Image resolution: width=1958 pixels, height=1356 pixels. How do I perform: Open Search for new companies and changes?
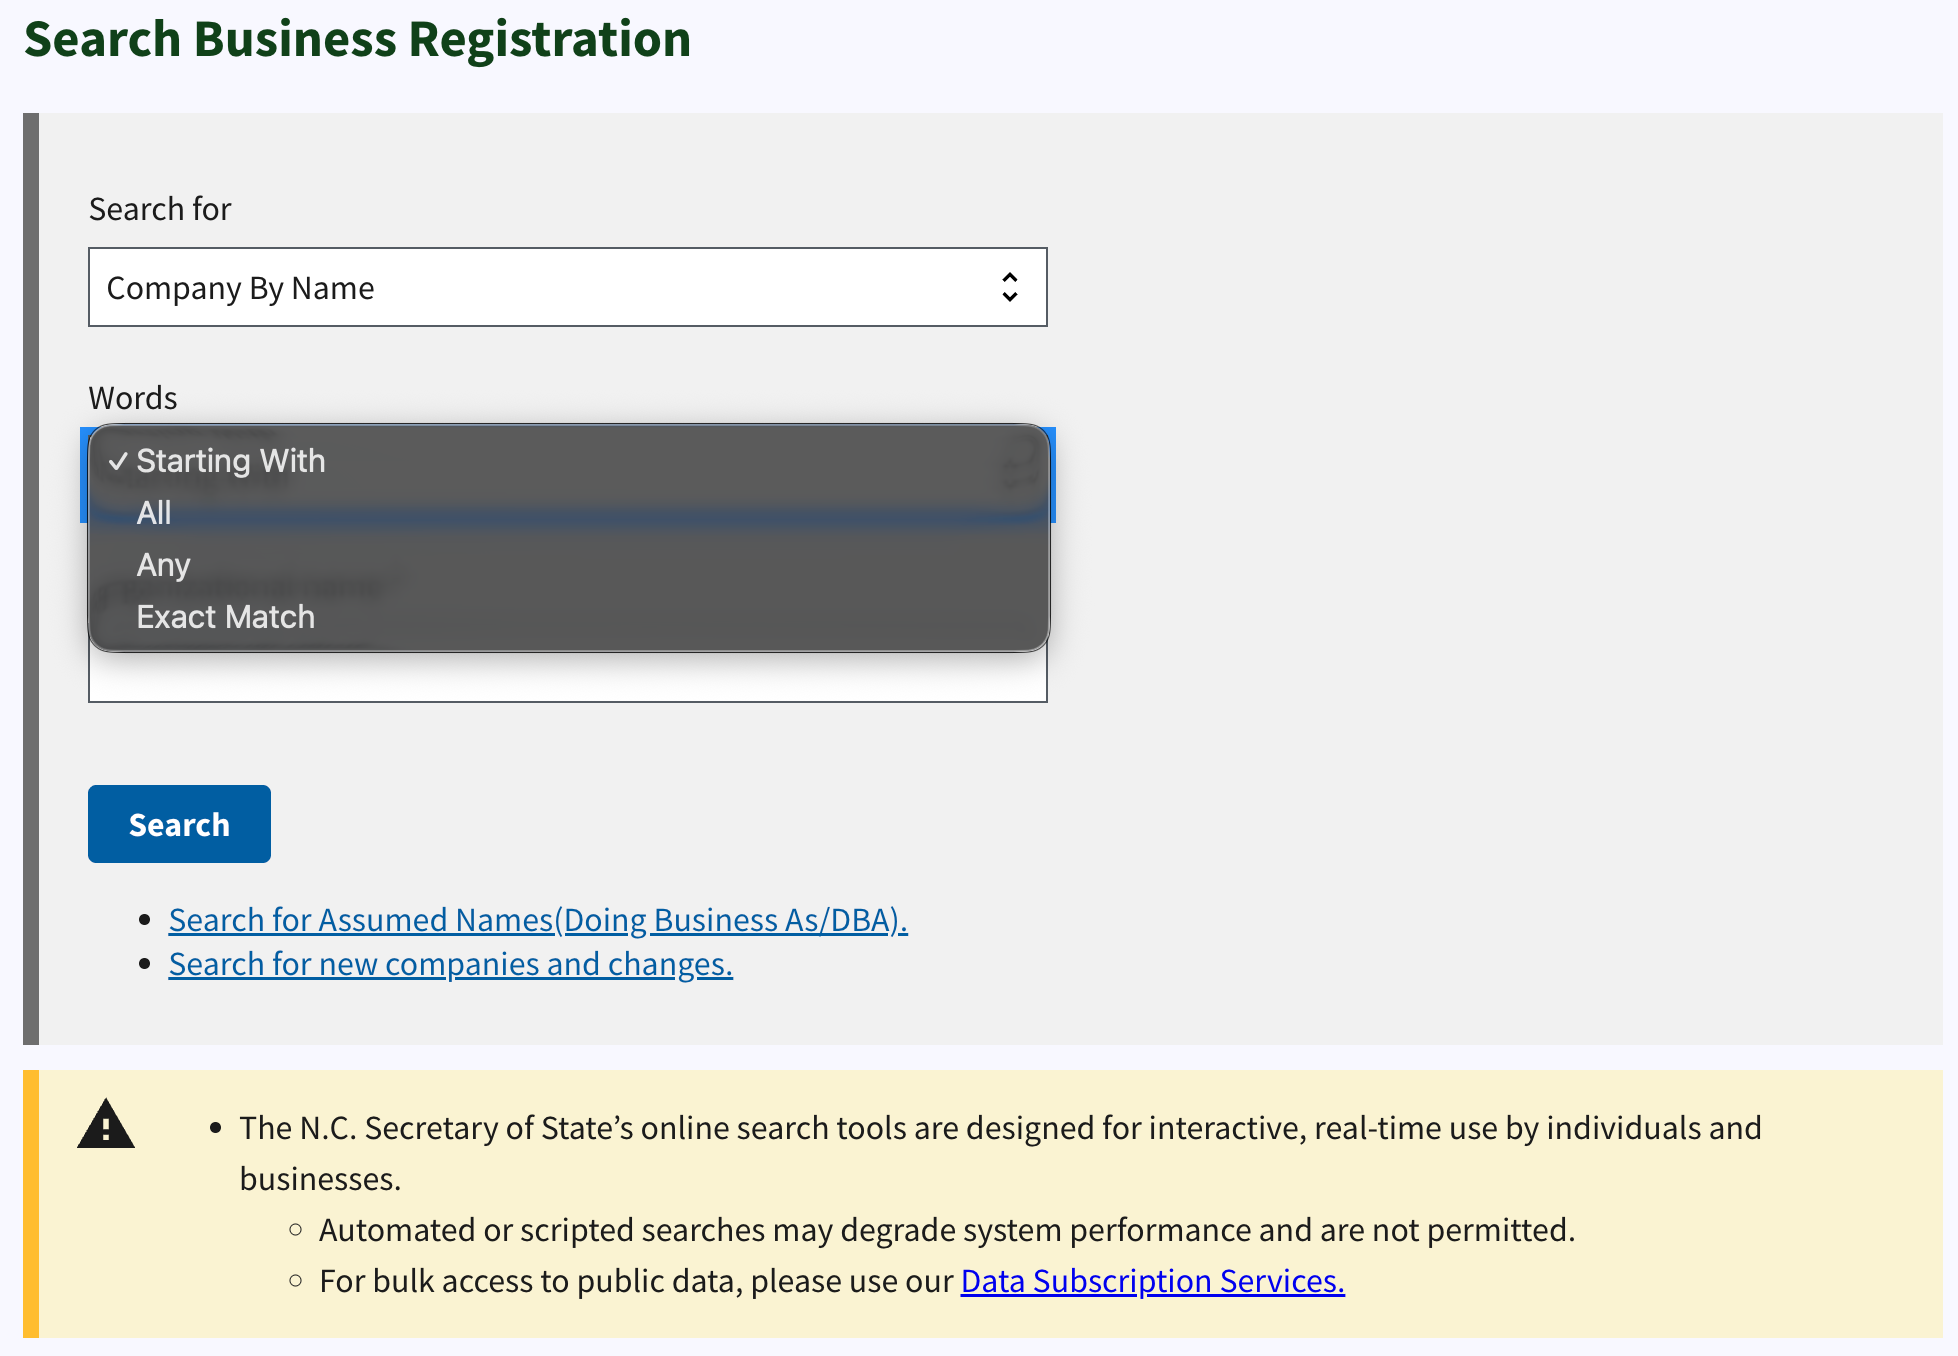(x=451, y=963)
